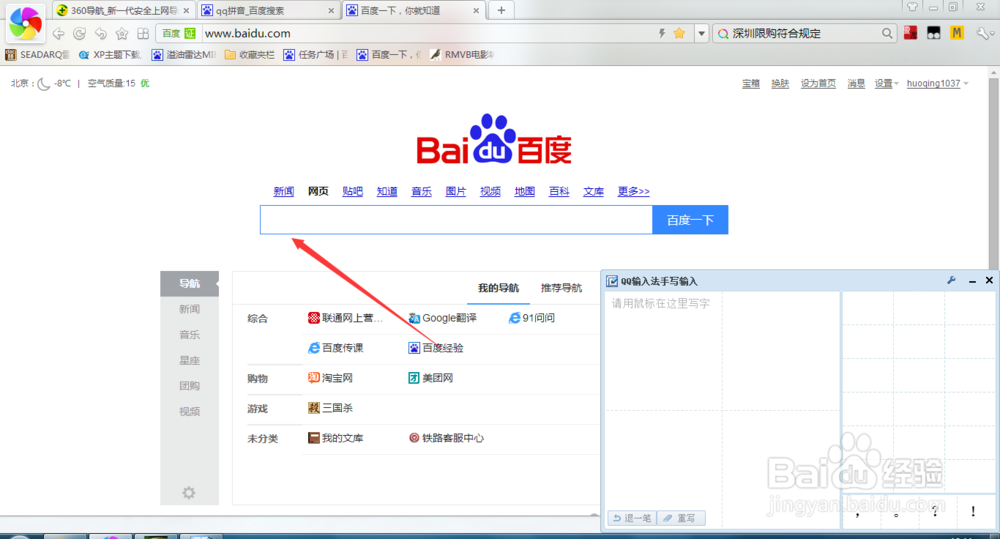Click the 360 browser colorful logo
Screen dimensions: 1000x539
pyautogui.click(x=25, y=22)
